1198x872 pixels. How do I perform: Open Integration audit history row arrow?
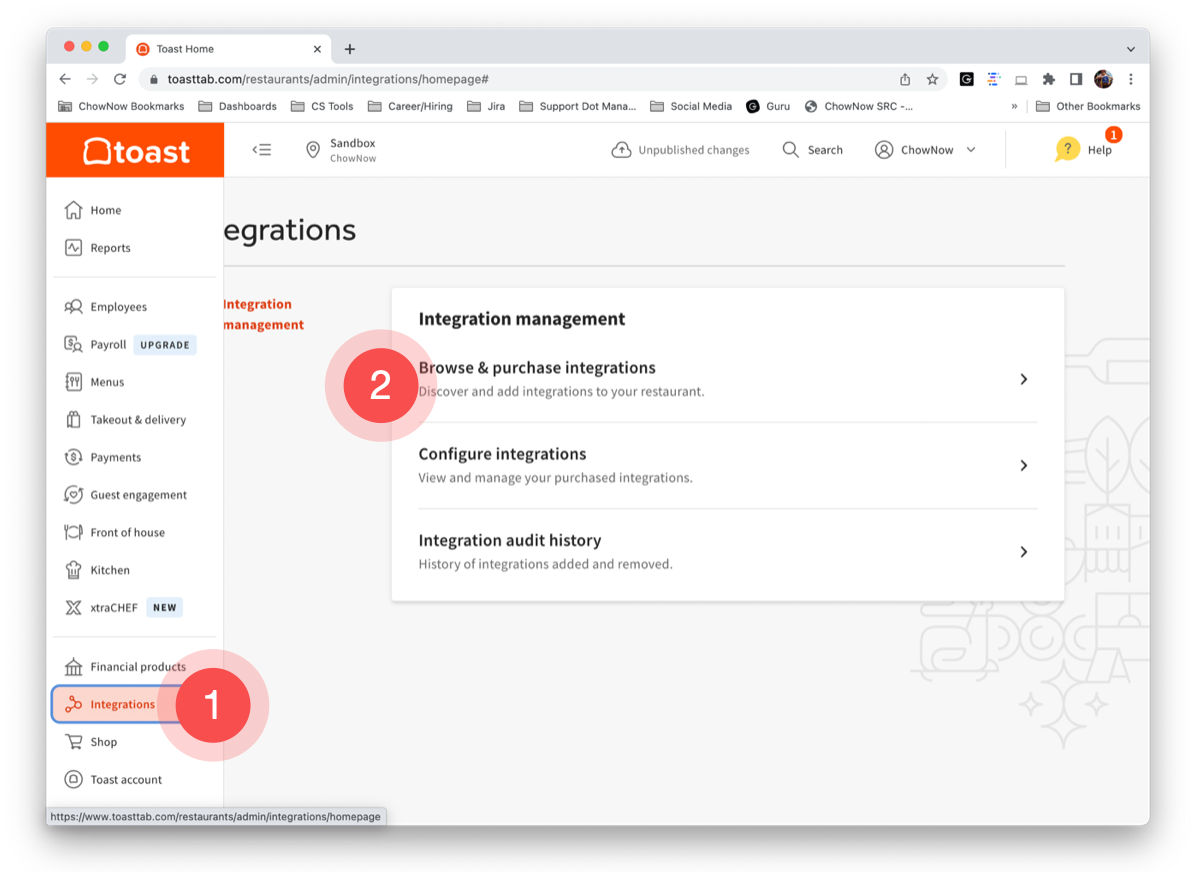tap(1023, 552)
